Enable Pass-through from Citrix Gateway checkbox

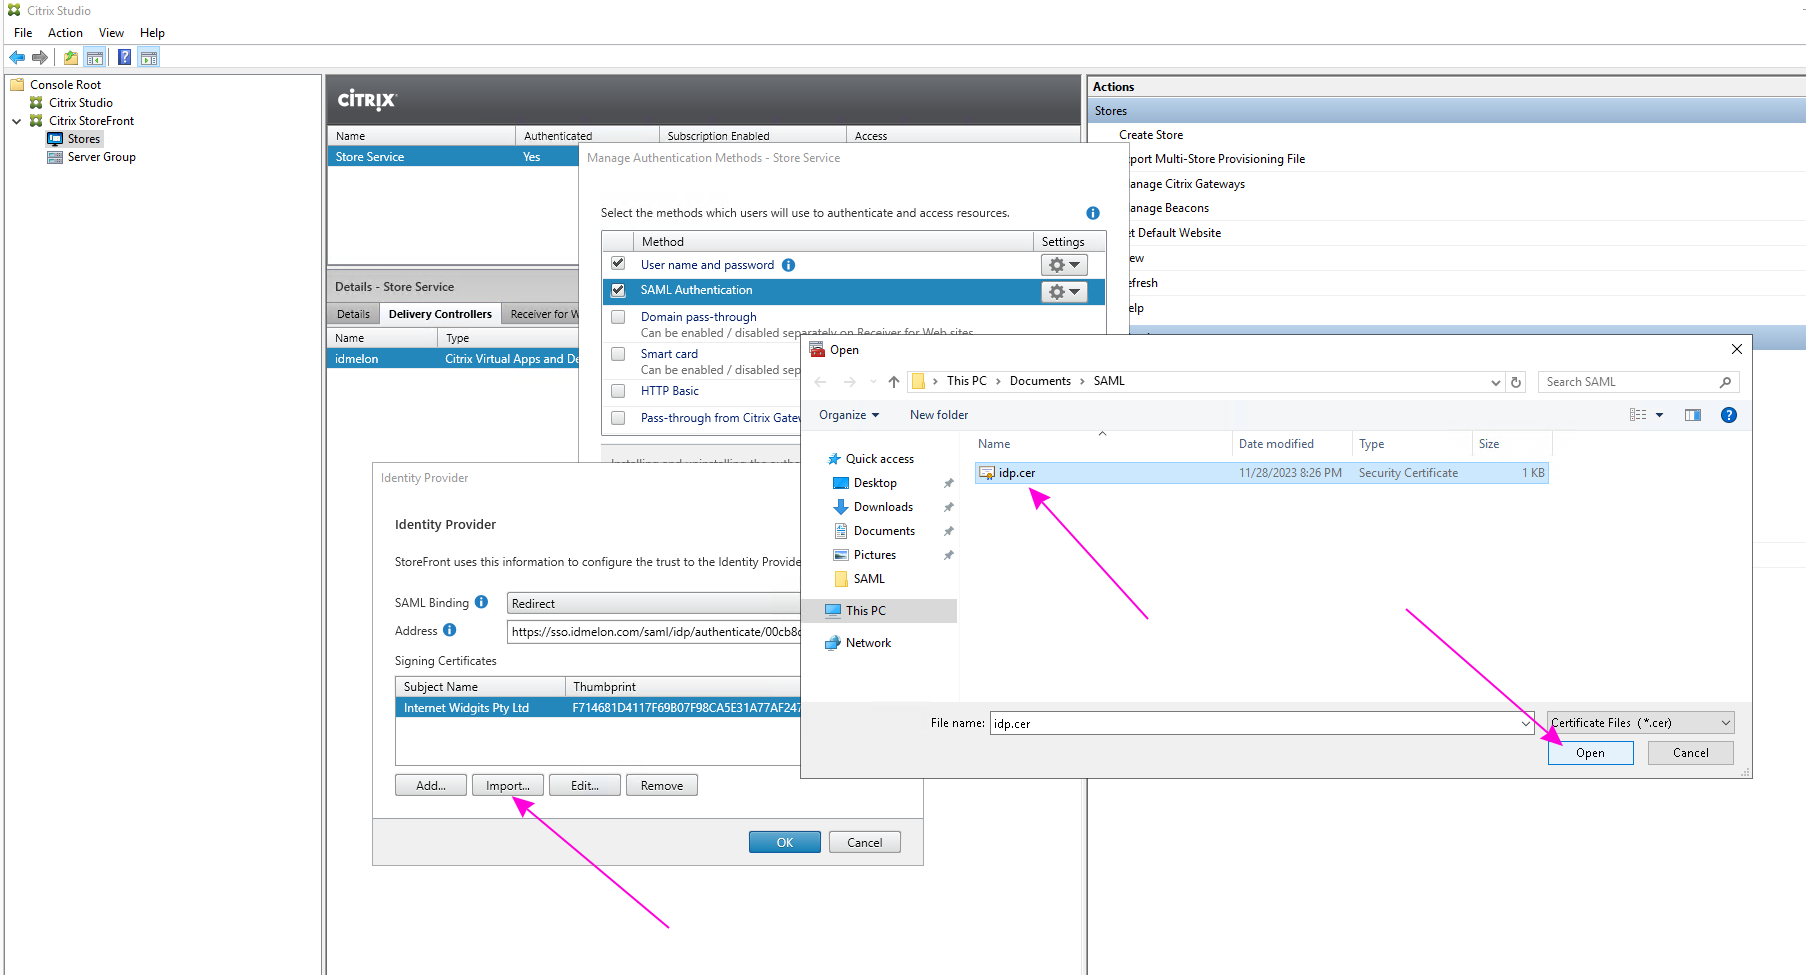(x=618, y=418)
